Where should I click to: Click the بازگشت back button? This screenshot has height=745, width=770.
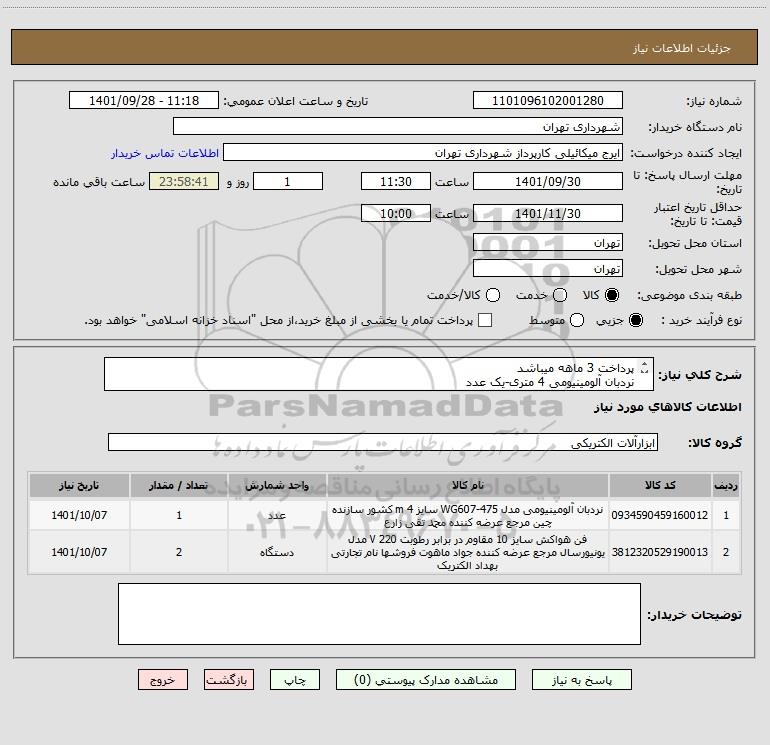229,680
